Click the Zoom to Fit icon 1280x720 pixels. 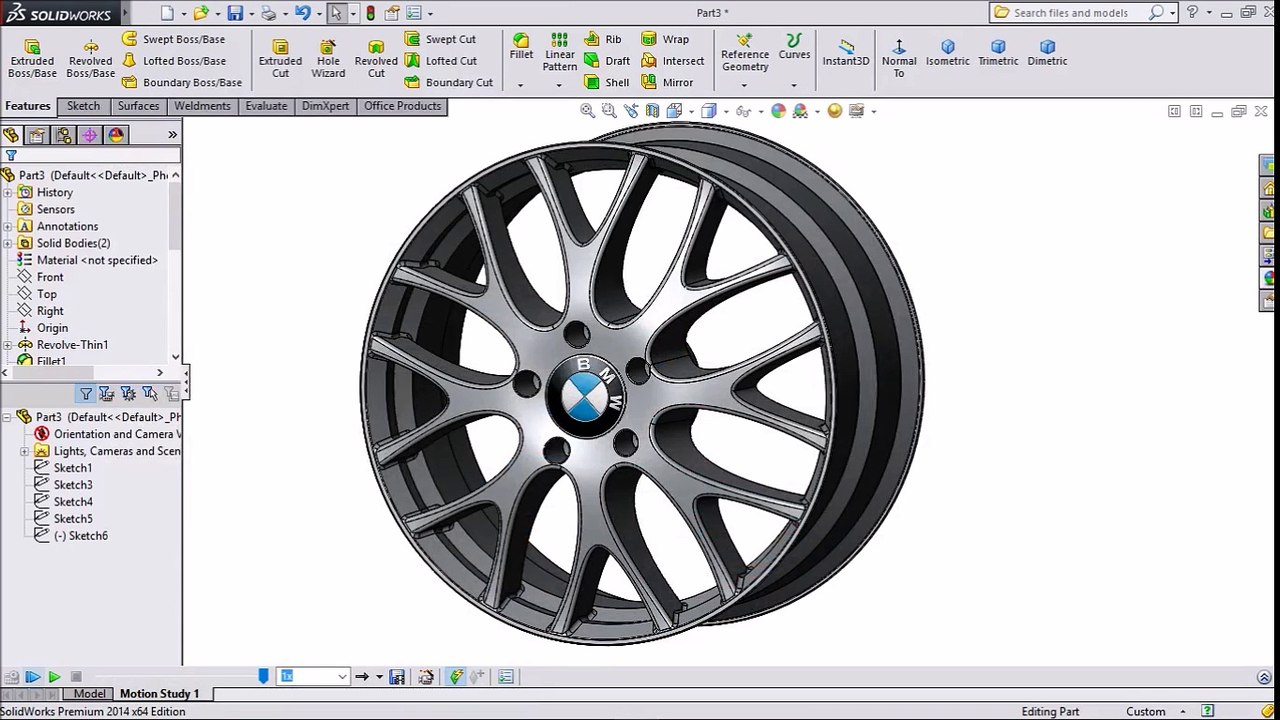click(588, 111)
